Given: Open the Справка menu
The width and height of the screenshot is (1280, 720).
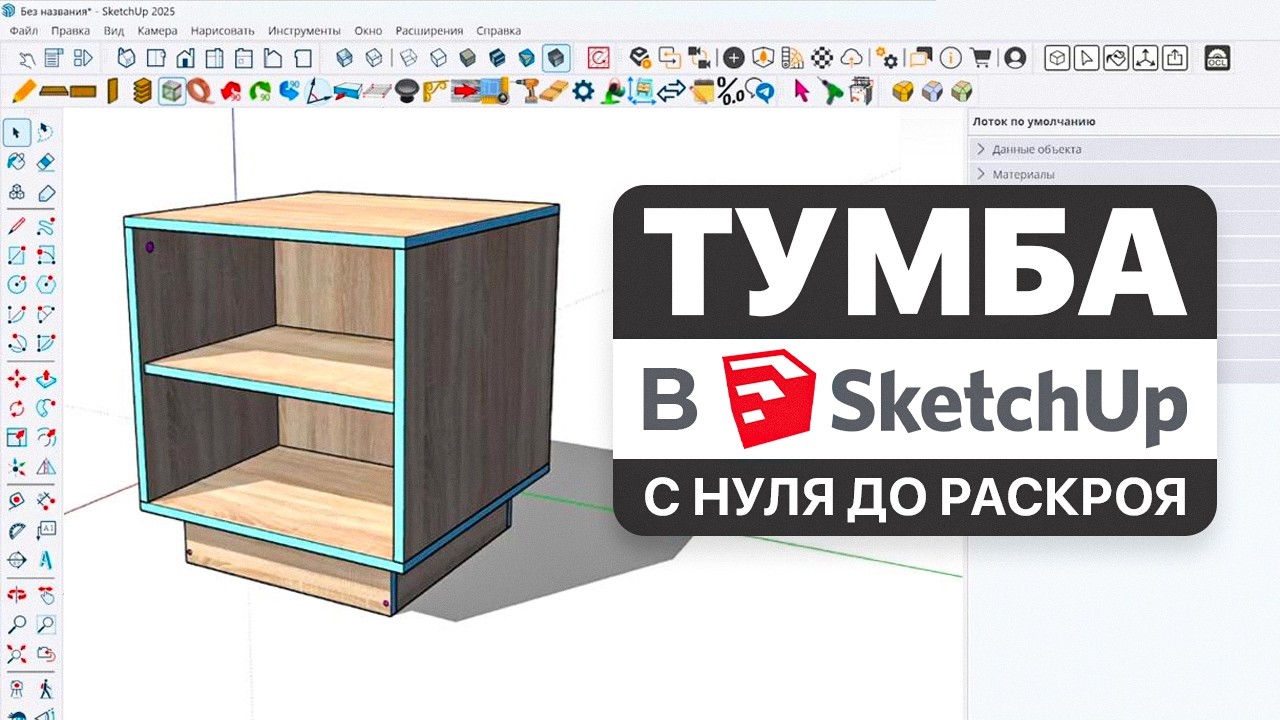Looking at the screenshot, I should [x=498, y=31].
